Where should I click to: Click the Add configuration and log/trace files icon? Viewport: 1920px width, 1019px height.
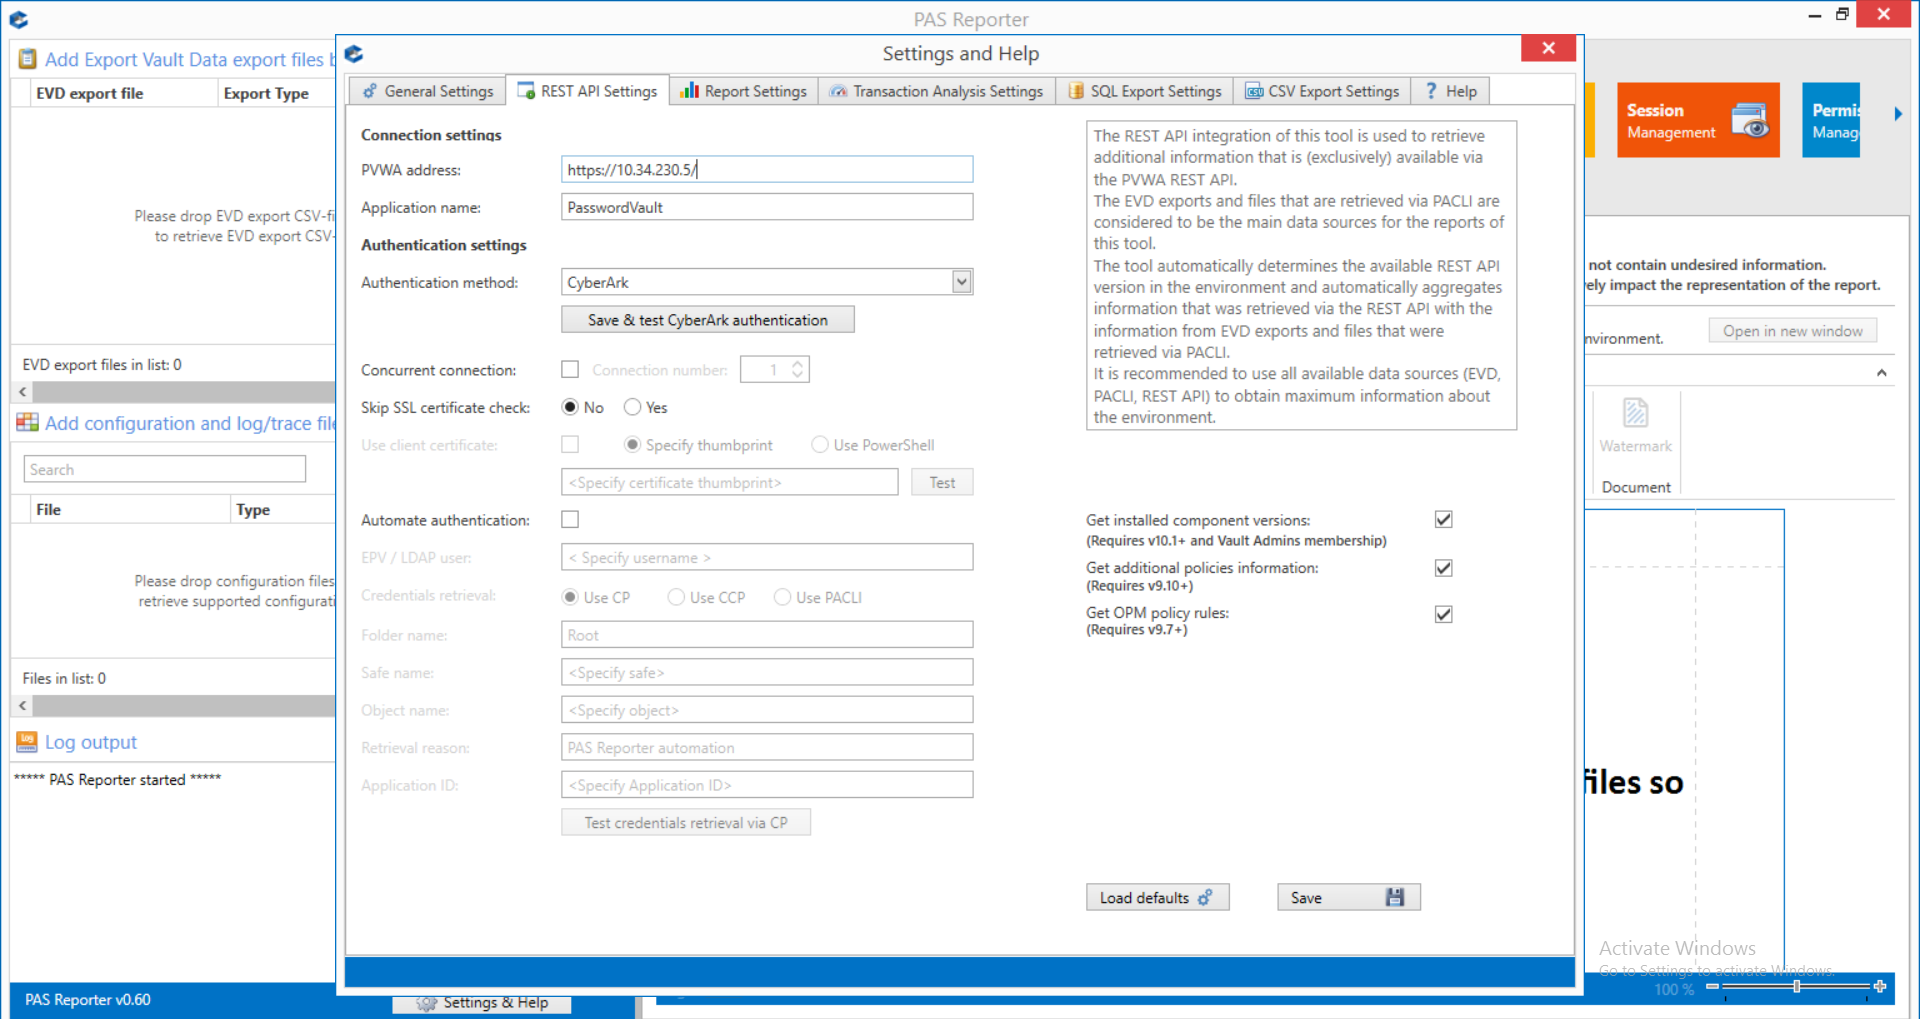point(28,423)
